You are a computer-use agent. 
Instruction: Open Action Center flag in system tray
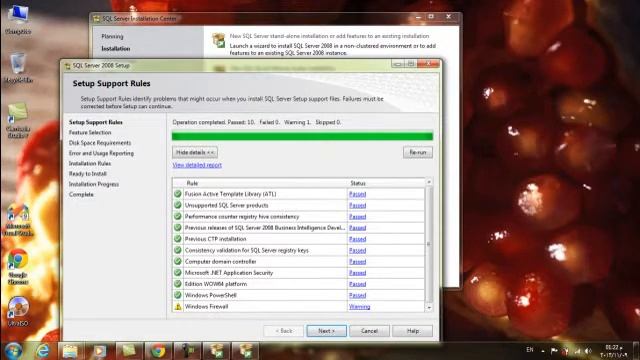[554, 351]
